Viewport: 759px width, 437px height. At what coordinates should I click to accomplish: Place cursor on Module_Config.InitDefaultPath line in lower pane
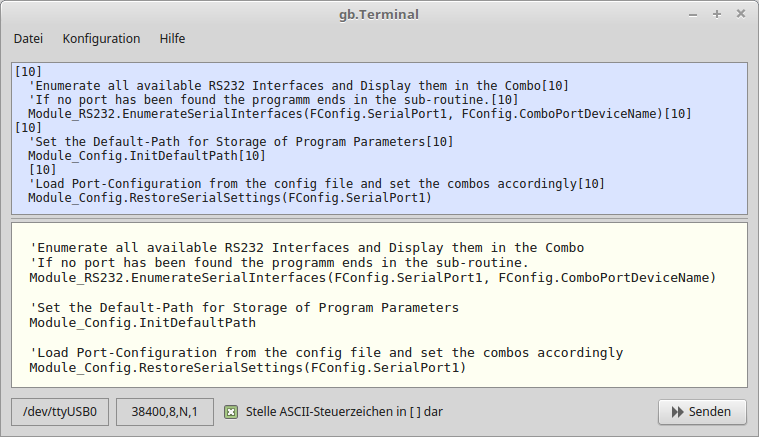pos(143,323)
